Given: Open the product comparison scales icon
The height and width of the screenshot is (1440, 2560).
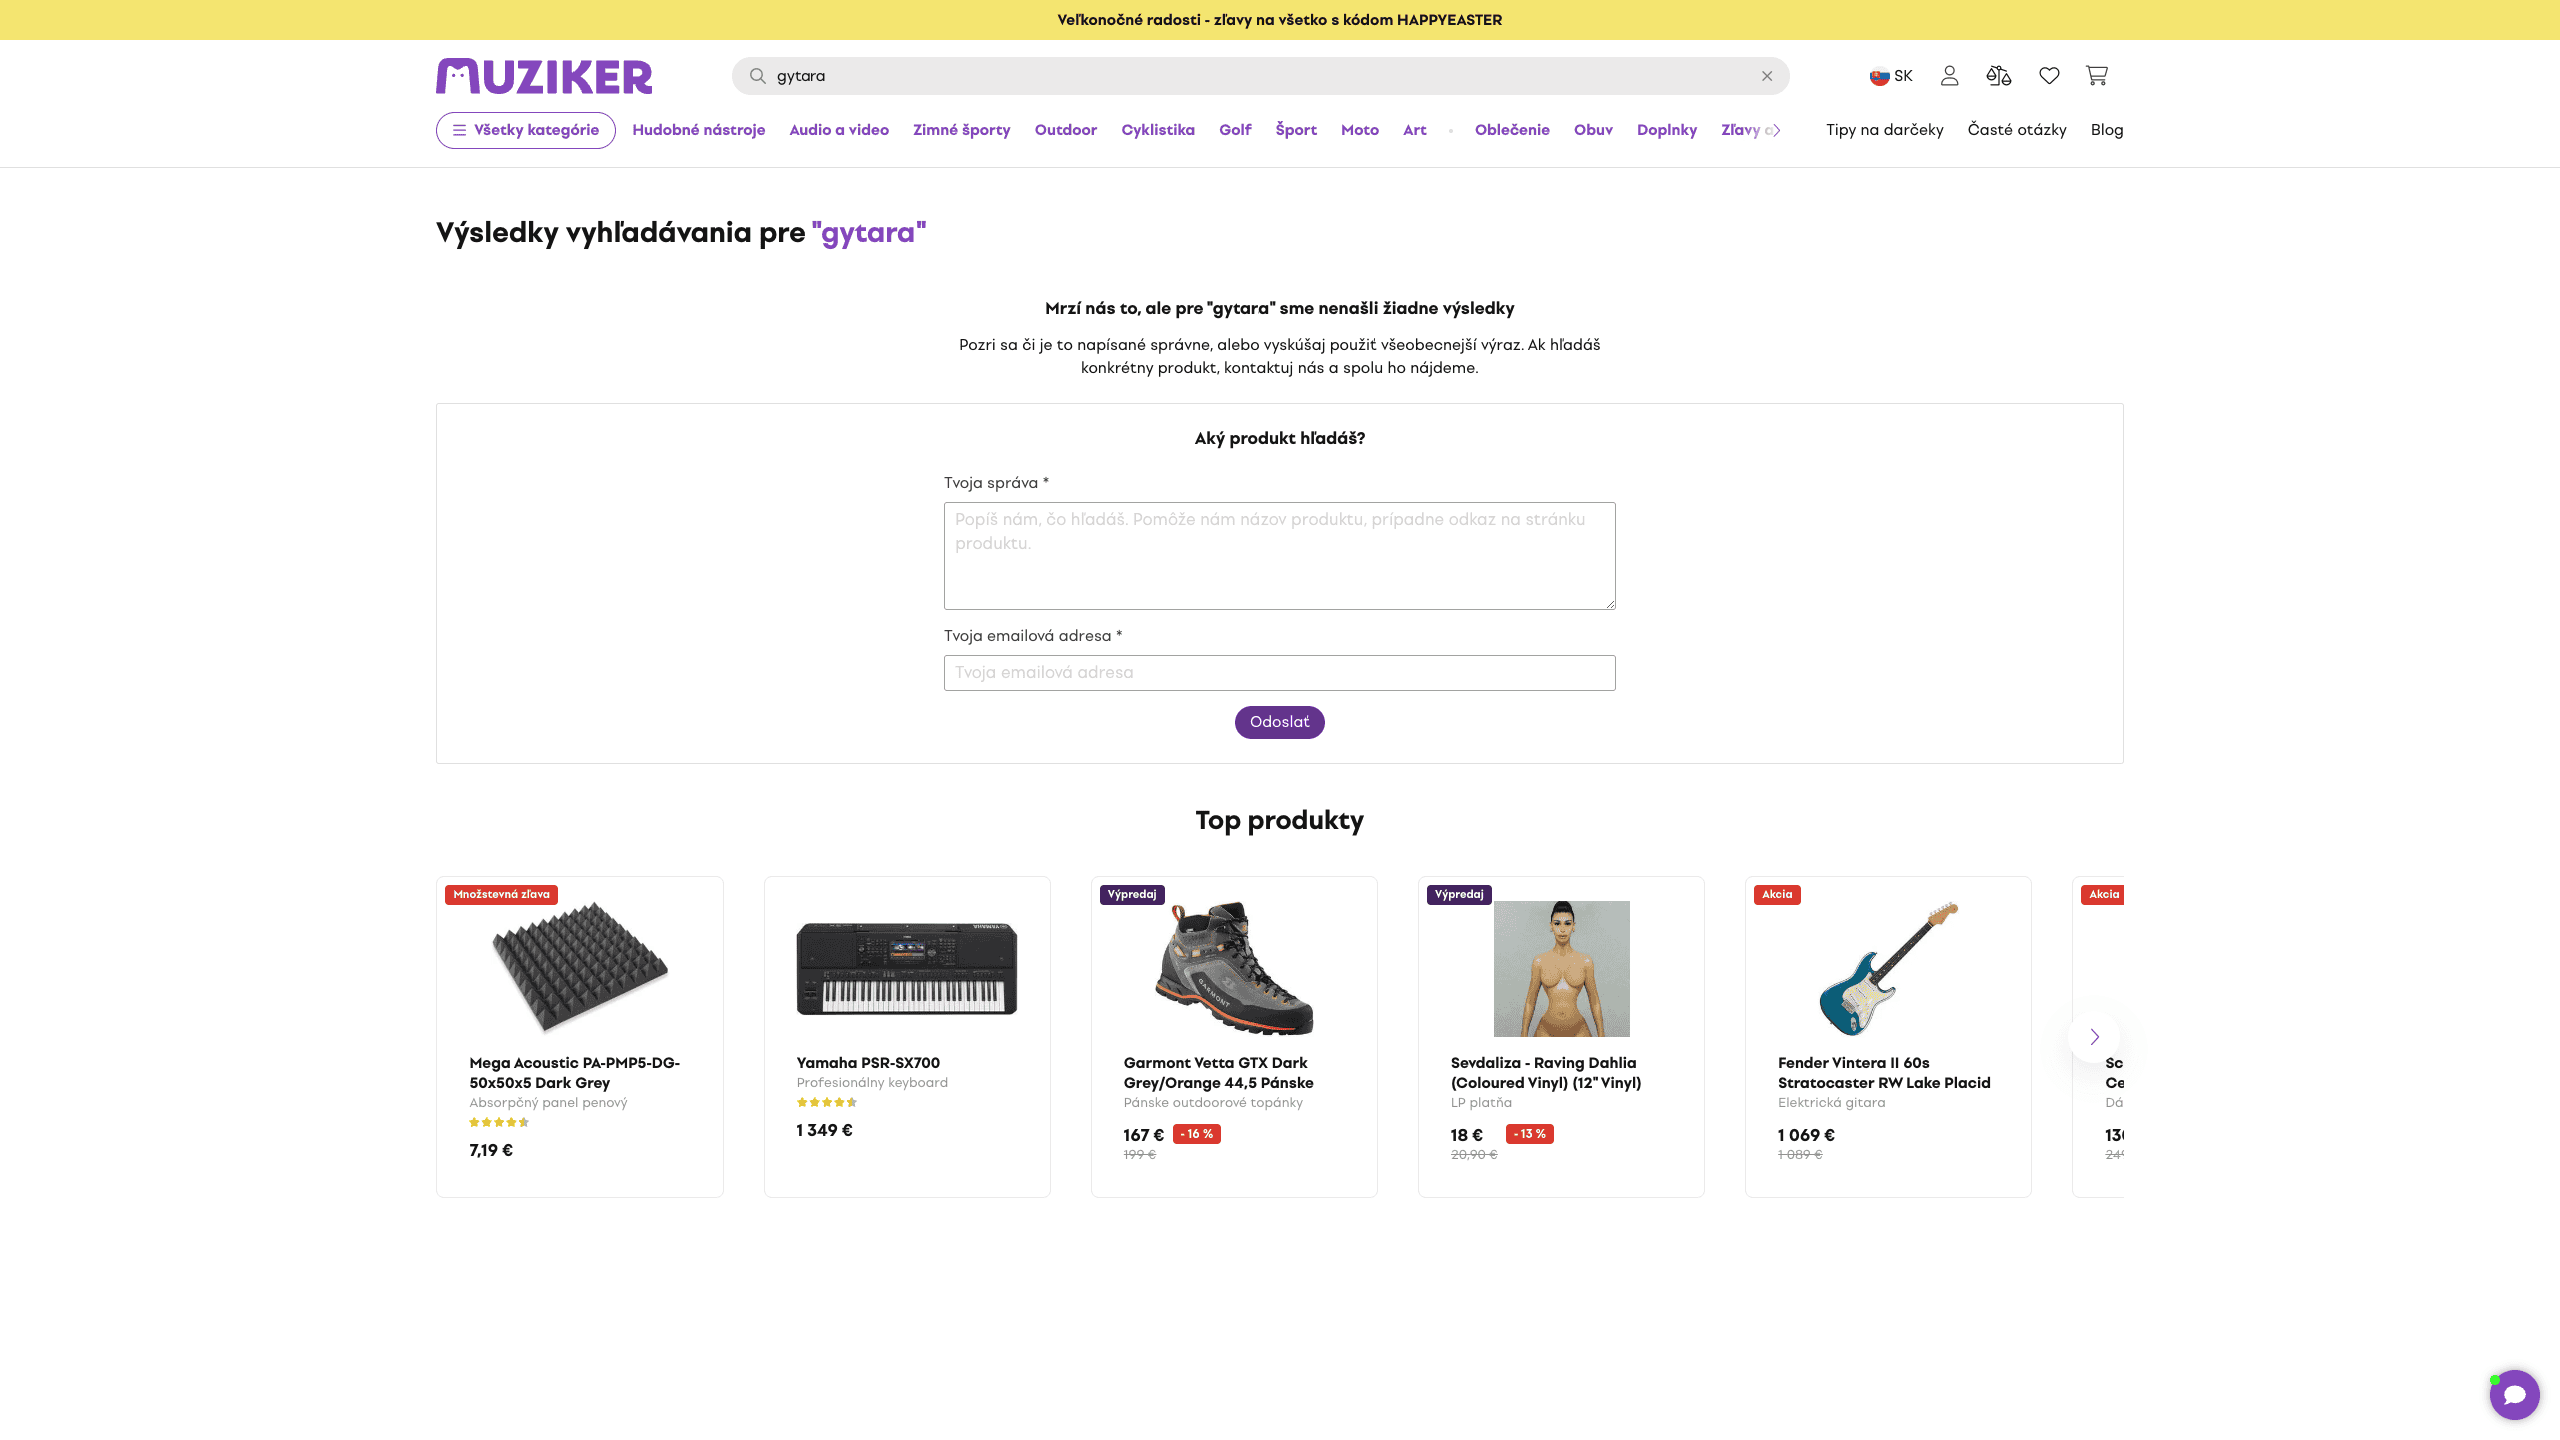Looking at the screenshot, I should [x=1998, y=76].
